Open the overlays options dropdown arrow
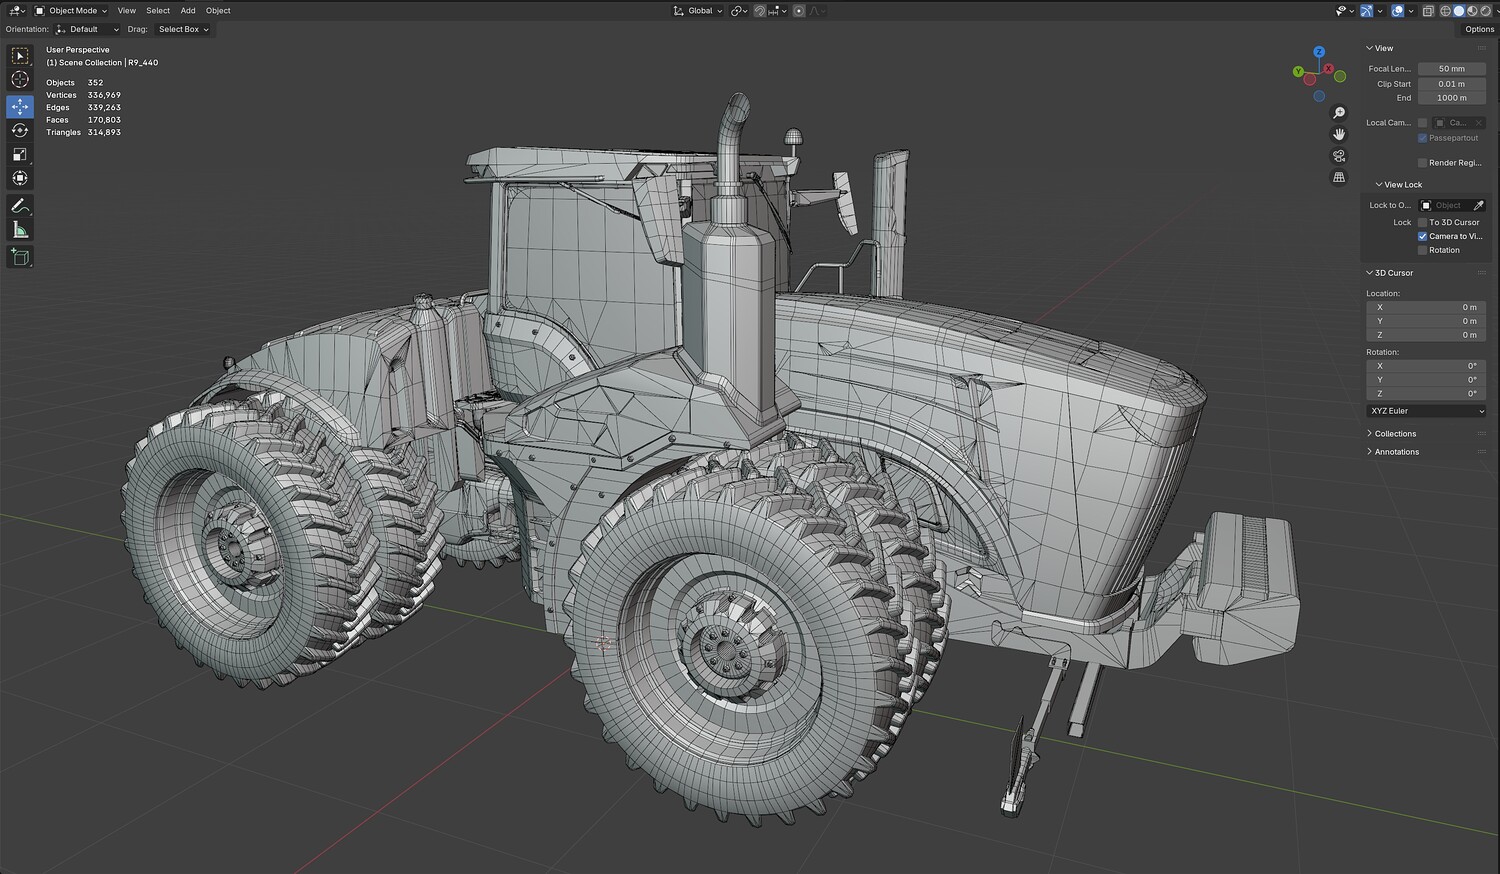The width and height of the screenshot is (1500, 874). coord(1409,11)
